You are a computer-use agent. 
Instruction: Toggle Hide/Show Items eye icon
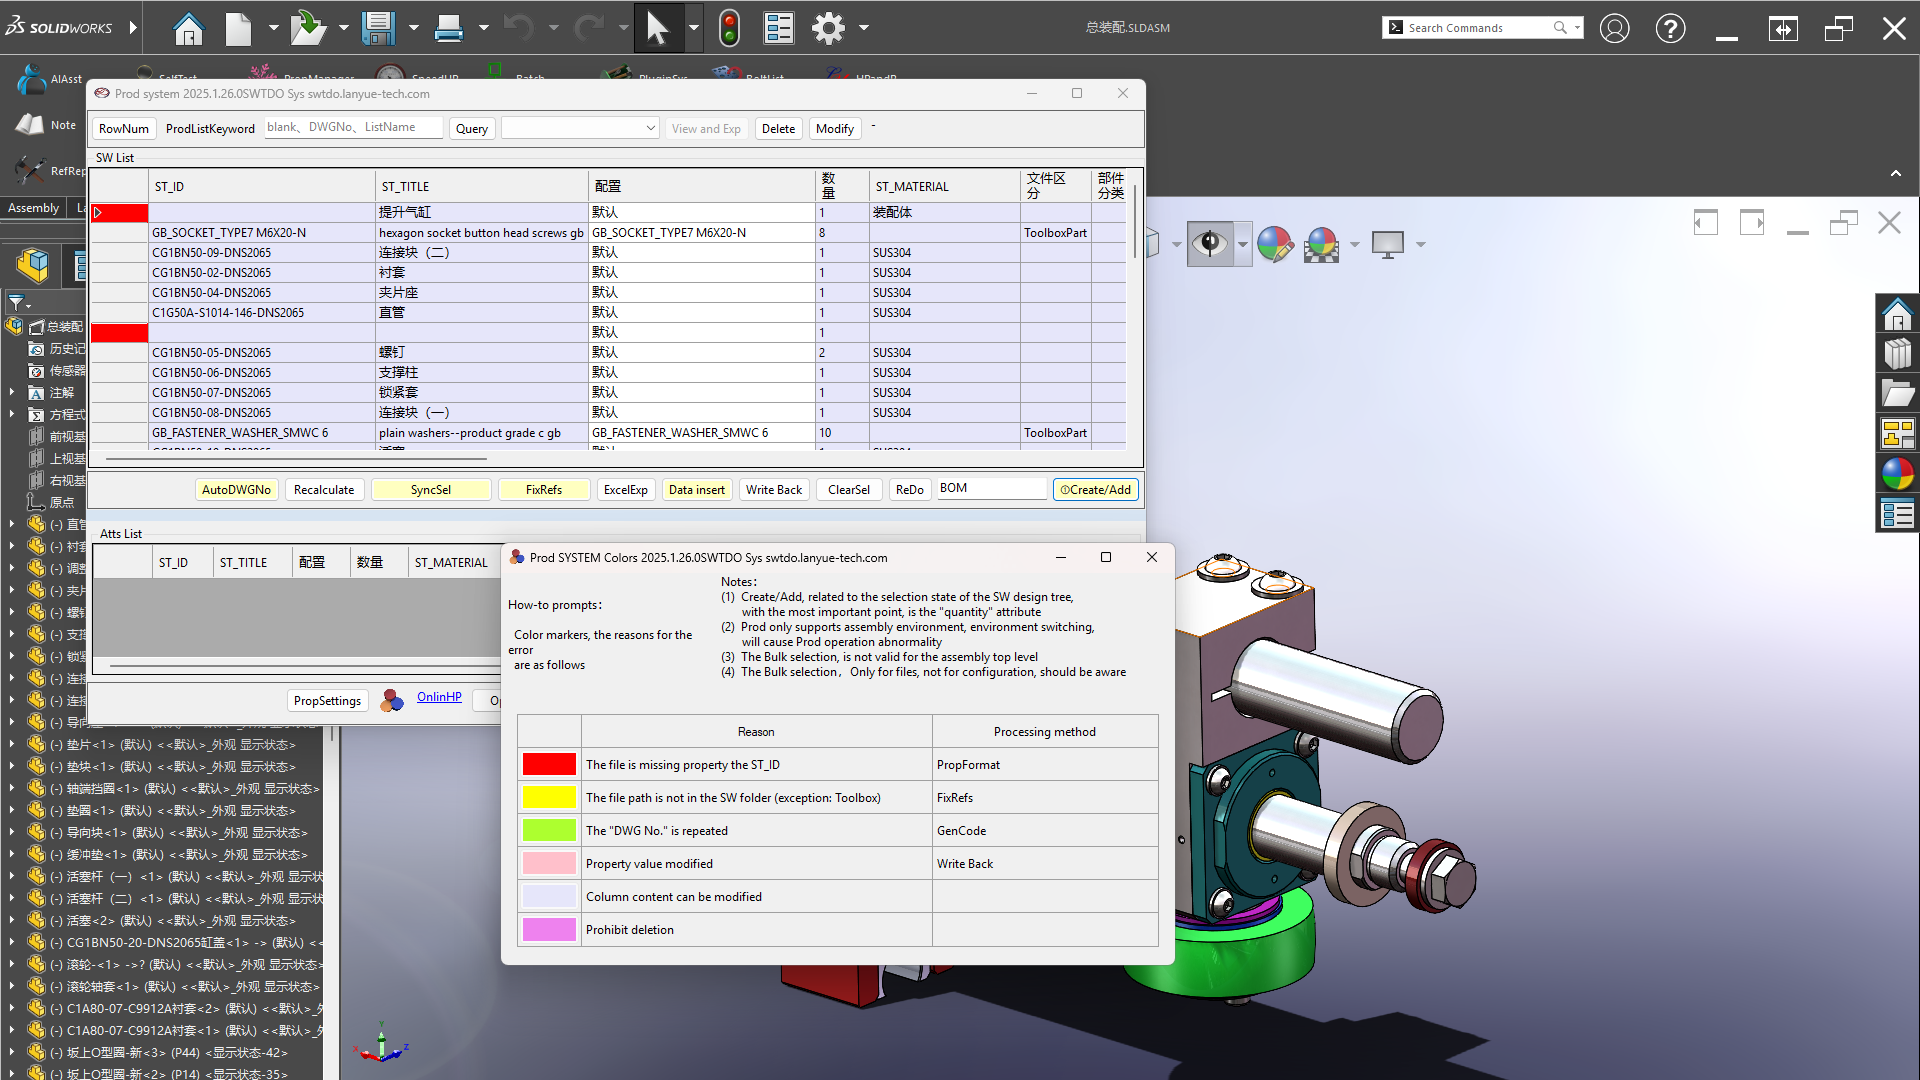(1210, 244)
